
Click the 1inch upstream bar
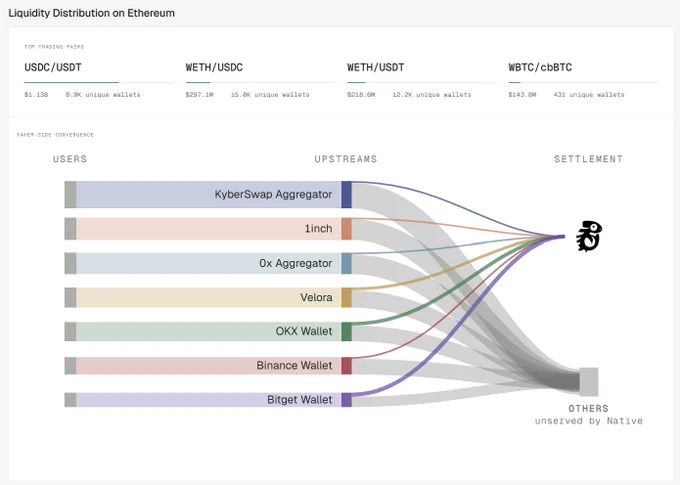(209, 229)
